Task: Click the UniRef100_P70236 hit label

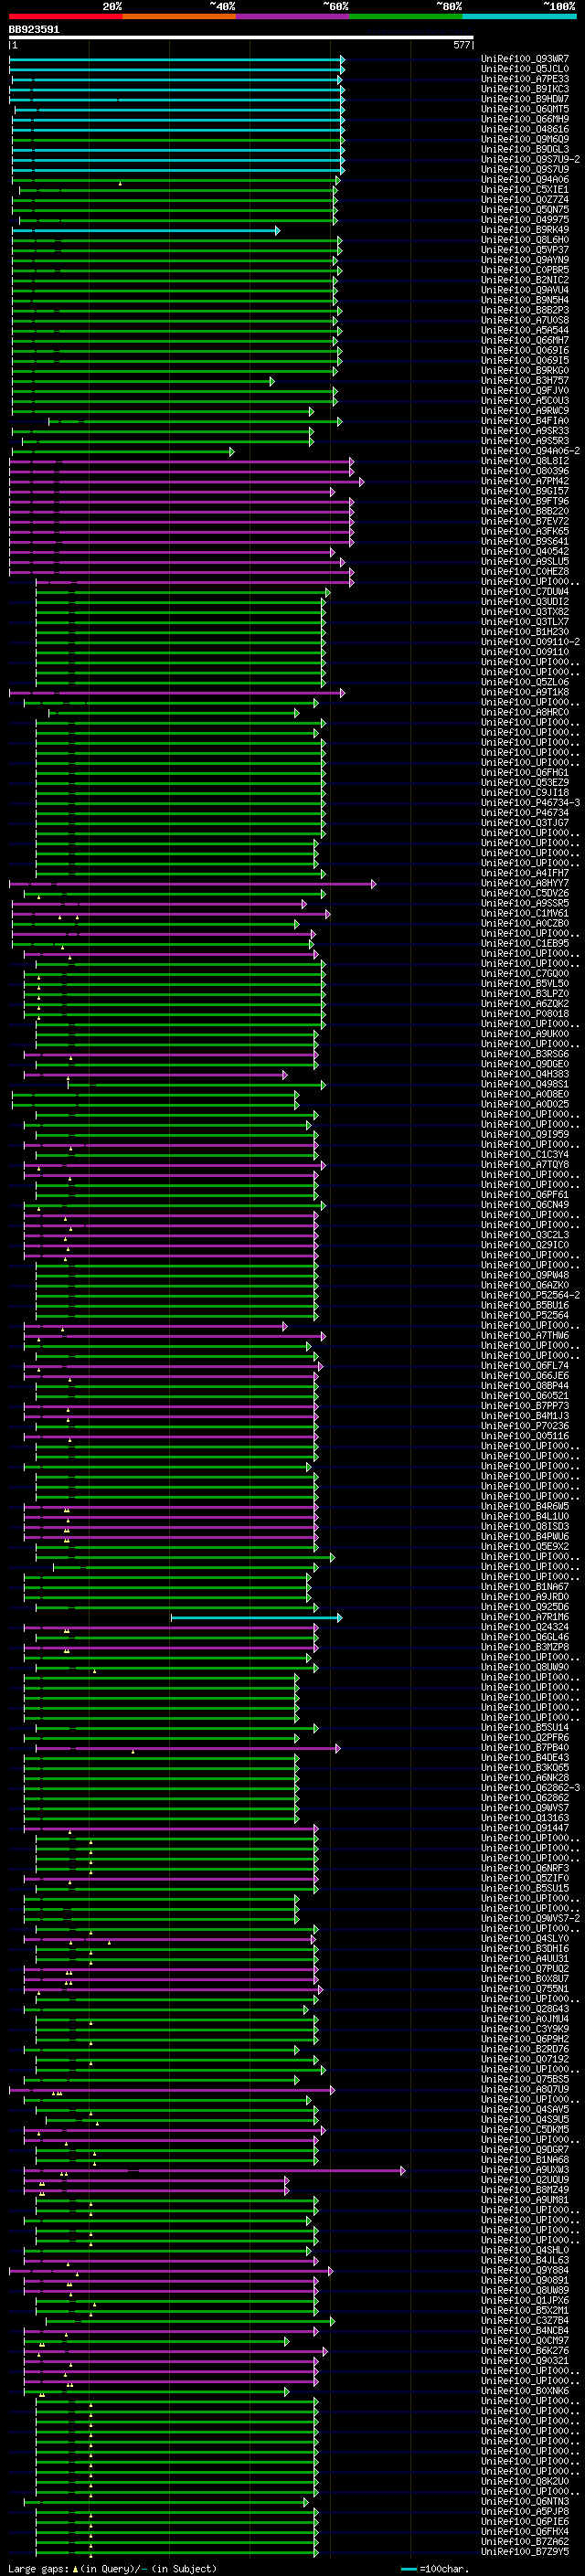Action: 525,1426
